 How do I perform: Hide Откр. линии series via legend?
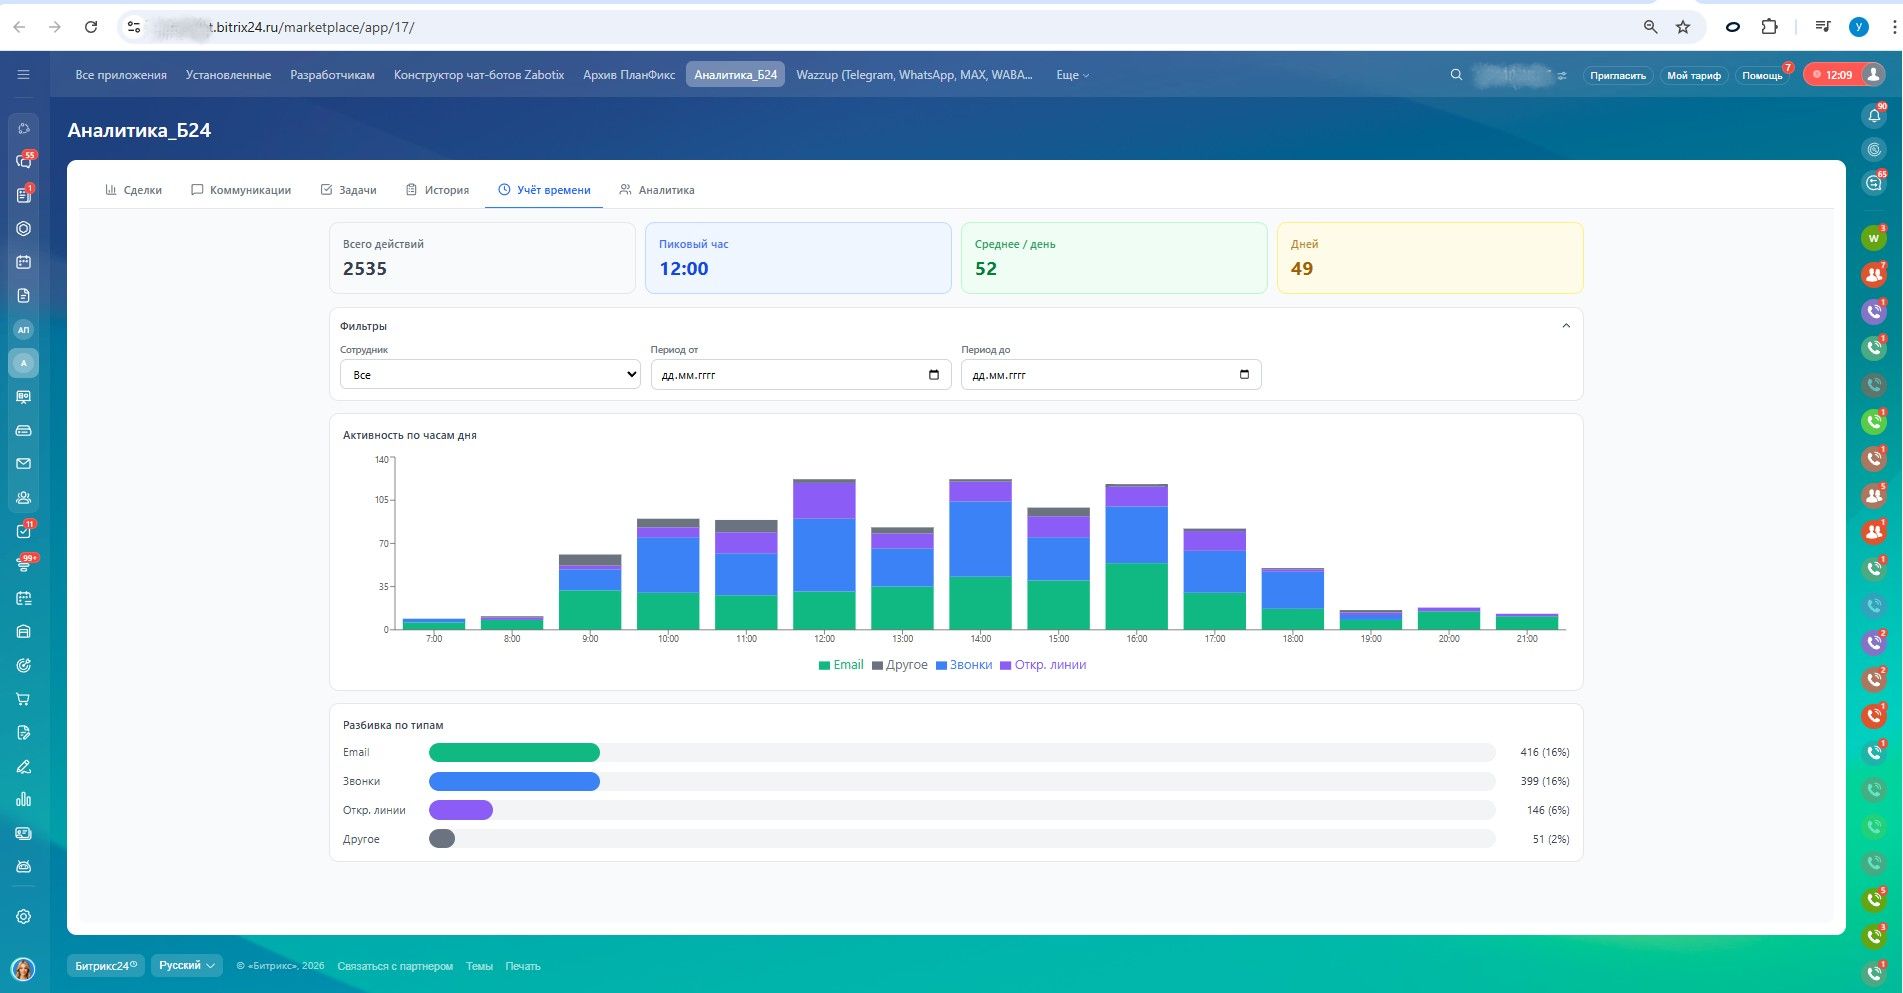[1043, 665]
